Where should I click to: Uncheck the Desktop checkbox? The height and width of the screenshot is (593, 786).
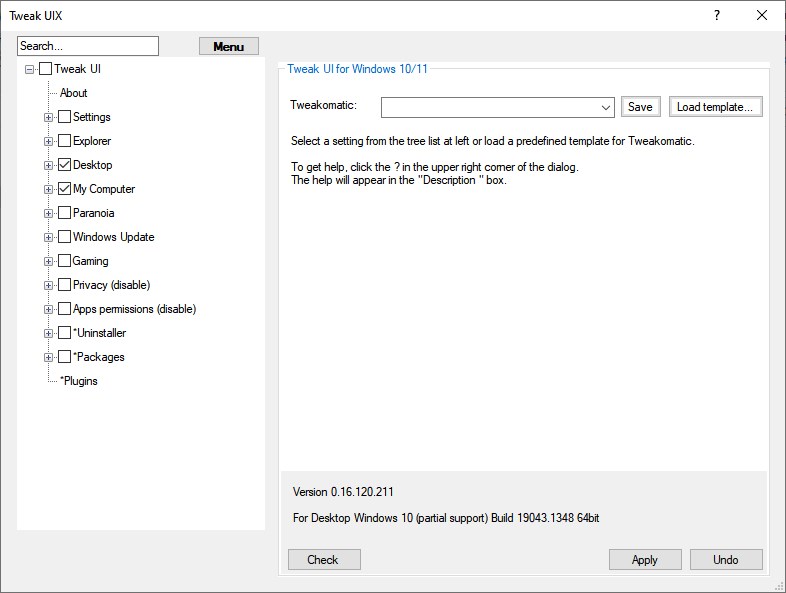click(64, 165)
